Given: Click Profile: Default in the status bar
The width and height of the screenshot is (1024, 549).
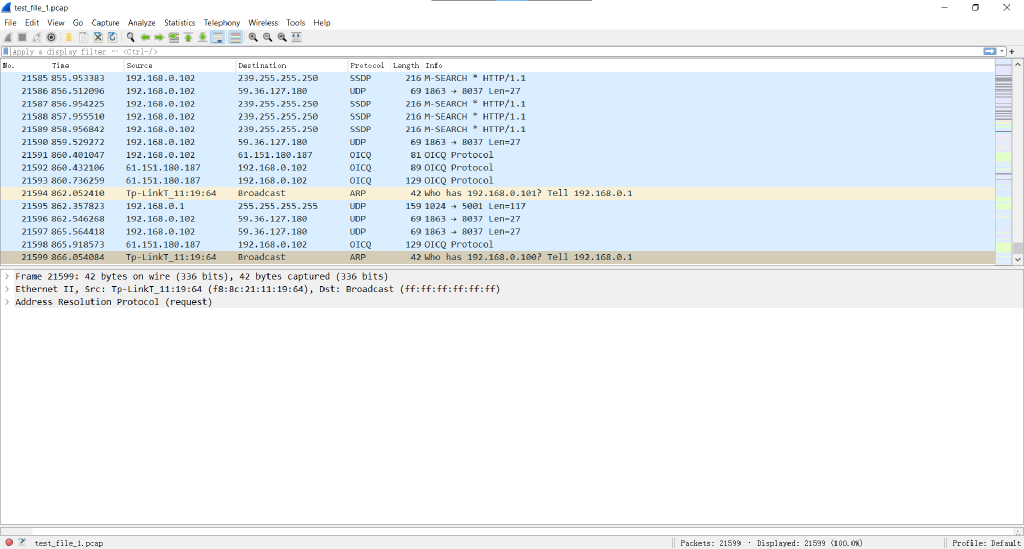Looking at the screenshot, I should pos(985,543).
